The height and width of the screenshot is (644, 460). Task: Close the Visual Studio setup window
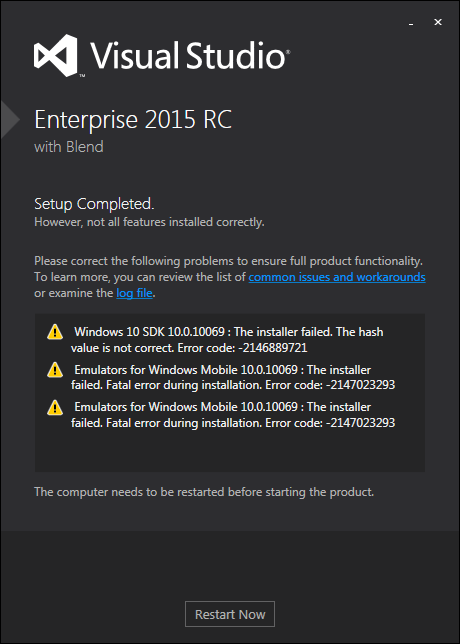coord(438,22)
